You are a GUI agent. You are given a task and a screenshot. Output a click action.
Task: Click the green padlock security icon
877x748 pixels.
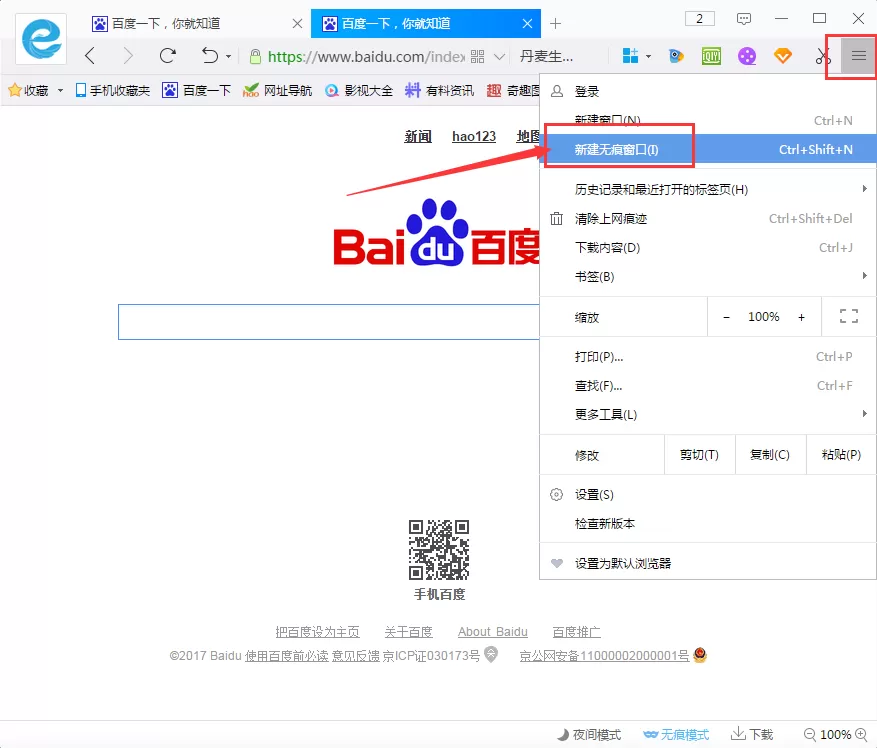click(x=255, y=57)
